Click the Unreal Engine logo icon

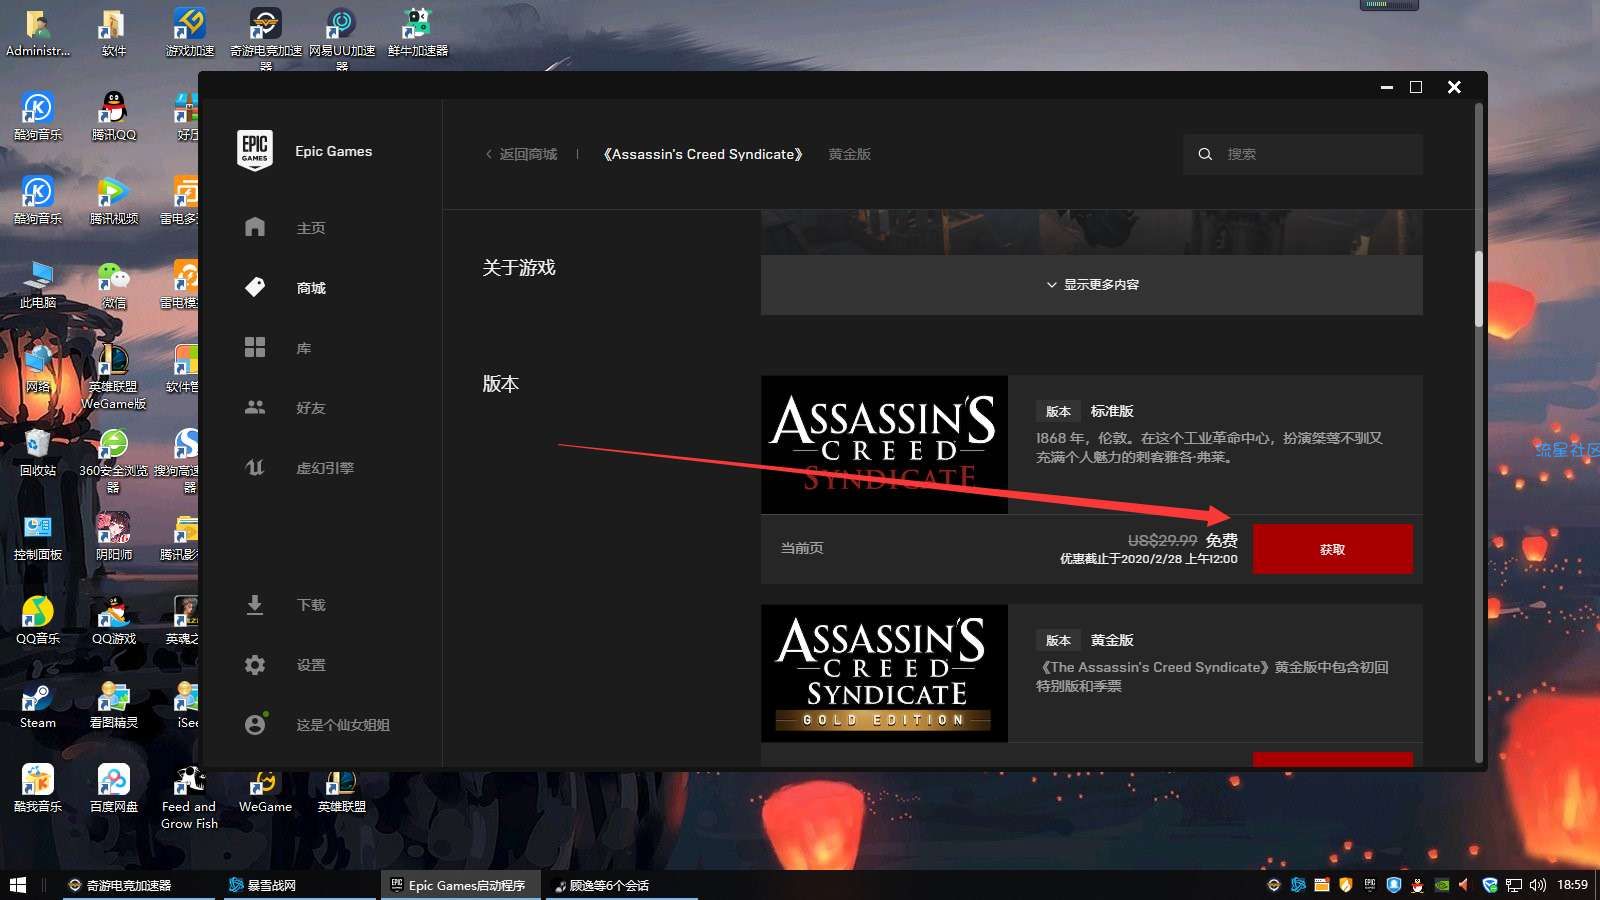click(255, 467)
